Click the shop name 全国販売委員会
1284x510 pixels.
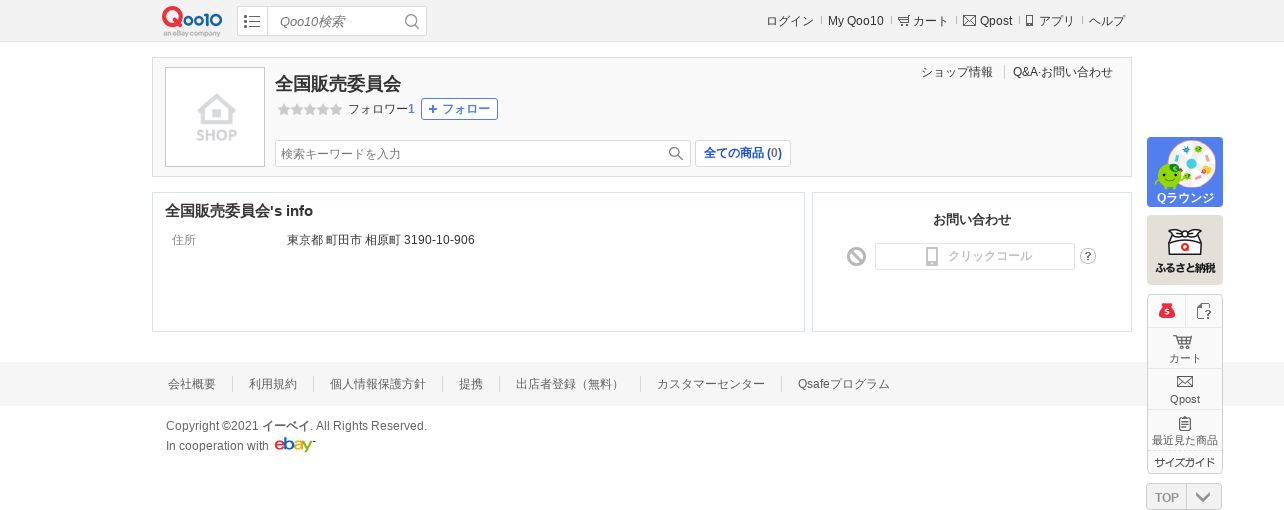pyautogui.click(x=338, y=84)
